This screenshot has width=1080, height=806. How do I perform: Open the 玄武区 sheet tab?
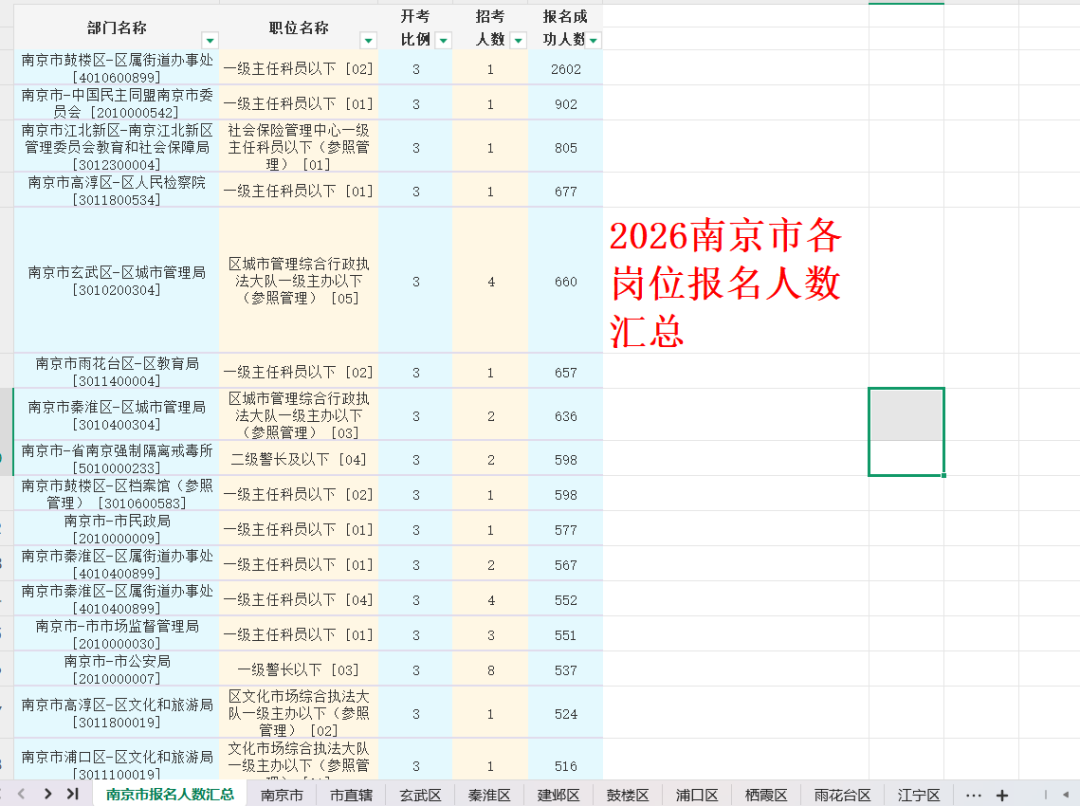click(x=420, y=795)
